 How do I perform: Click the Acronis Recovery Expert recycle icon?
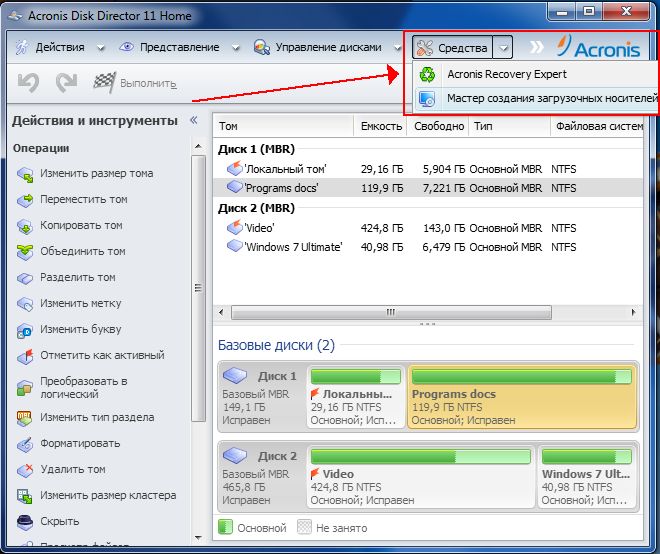(x=427, y=75)
